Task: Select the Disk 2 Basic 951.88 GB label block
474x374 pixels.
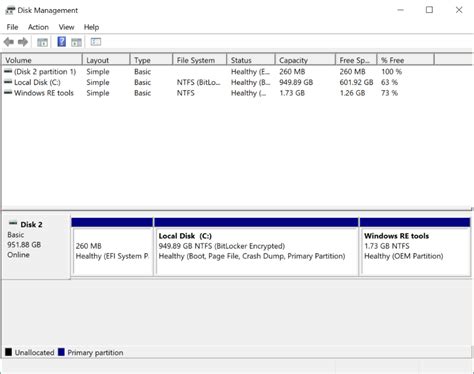Action: (x=36, y=246)
